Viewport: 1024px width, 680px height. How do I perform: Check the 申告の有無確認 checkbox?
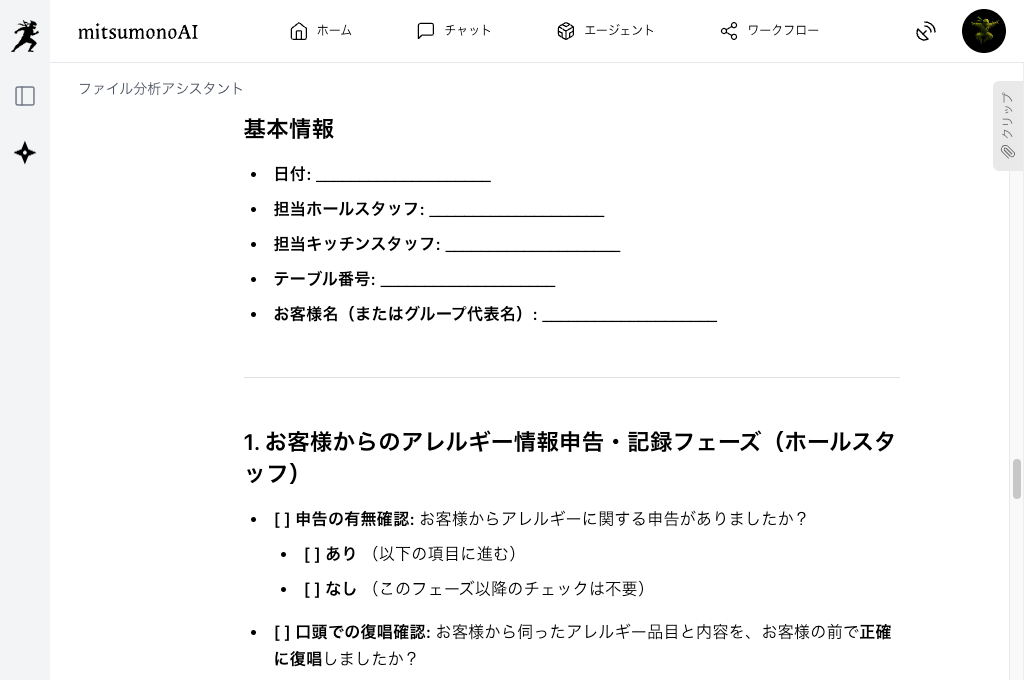click(x=282, y=519)
